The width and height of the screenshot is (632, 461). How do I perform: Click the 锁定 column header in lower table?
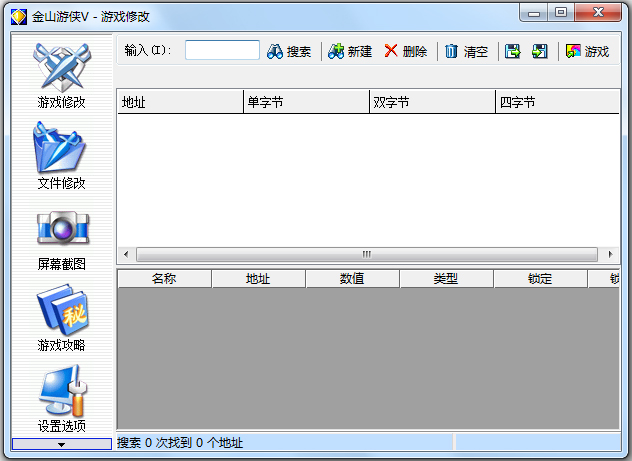(540, 279)
